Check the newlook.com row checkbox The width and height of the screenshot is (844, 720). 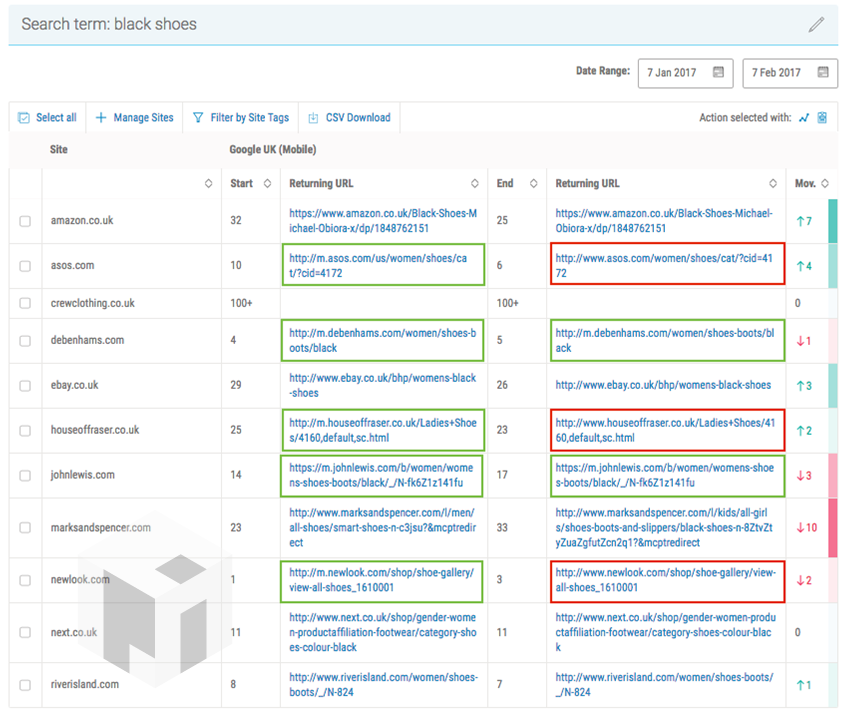click(x=25, y=580)
